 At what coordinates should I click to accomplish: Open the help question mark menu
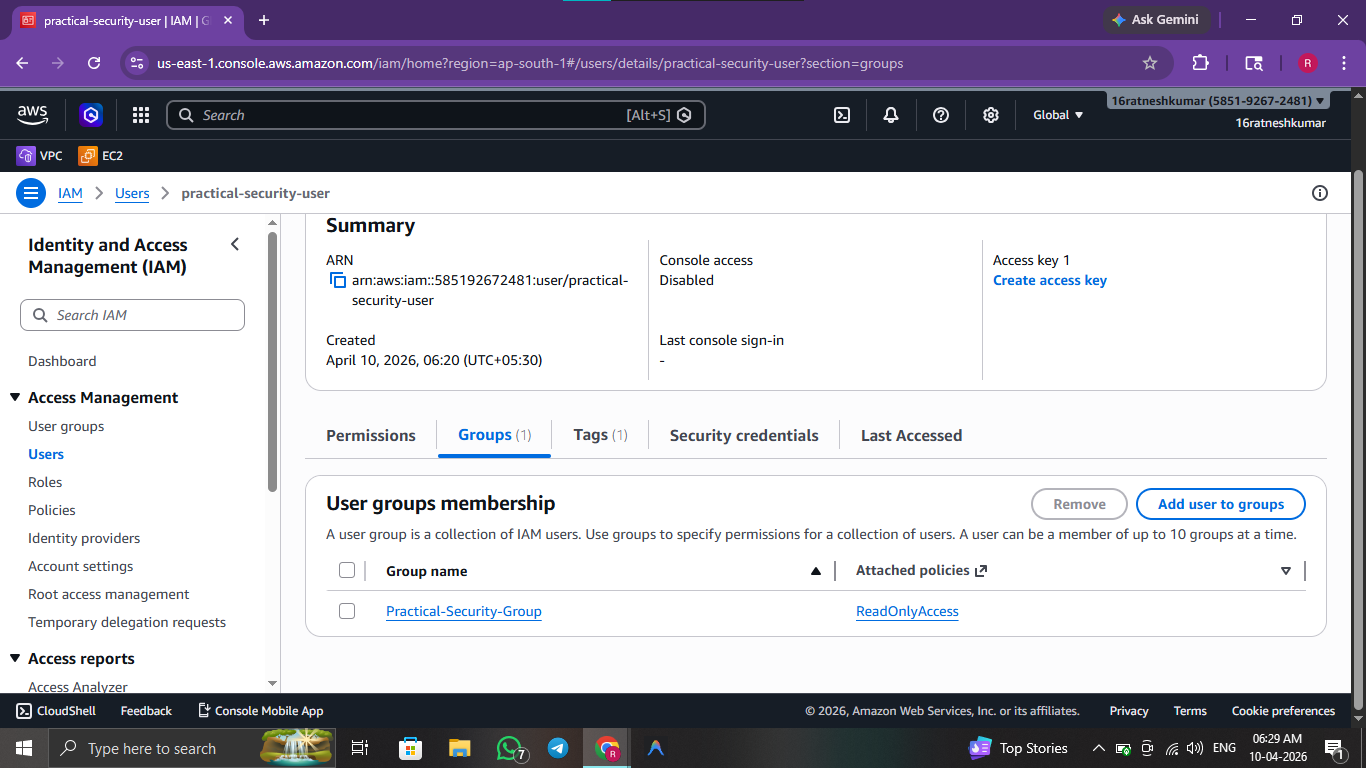coord(941,115)
